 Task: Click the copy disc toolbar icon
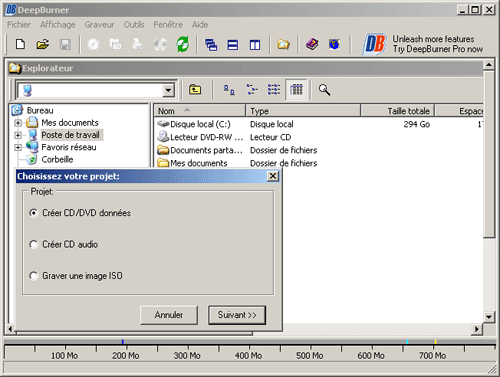point(115,44)
